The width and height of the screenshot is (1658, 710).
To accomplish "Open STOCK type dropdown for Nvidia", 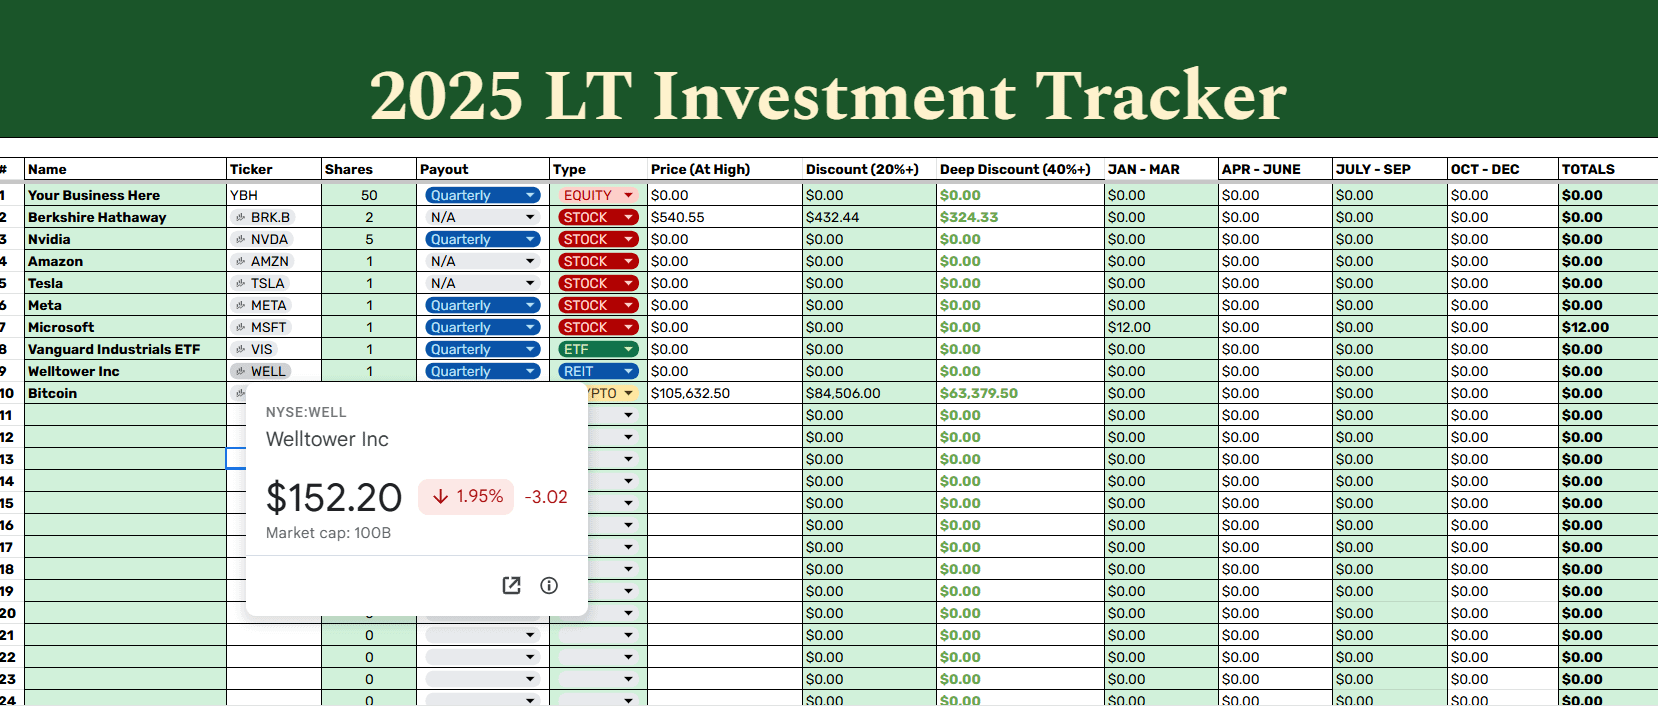I will click(x=598, y=239).
